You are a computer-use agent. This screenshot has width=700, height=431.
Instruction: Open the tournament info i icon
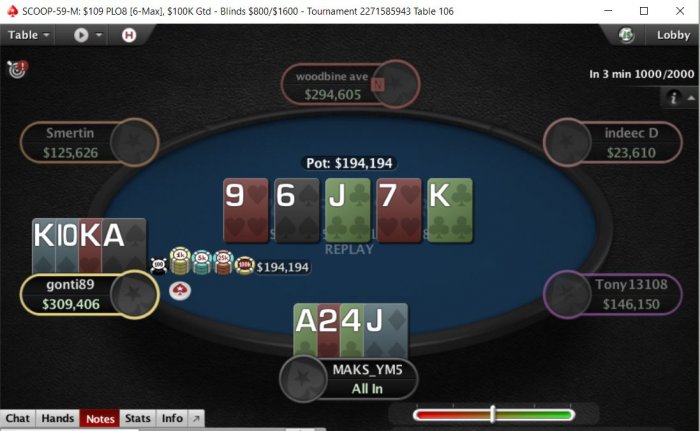(x=673, y=97)
